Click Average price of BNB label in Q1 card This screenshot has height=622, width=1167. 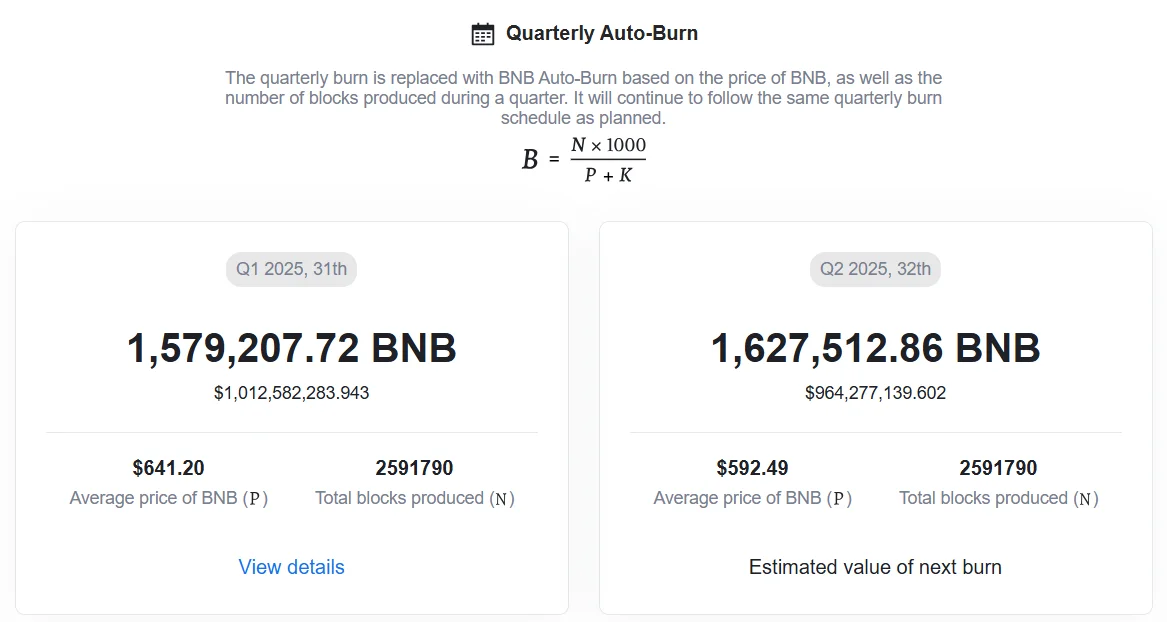(x=169, y=498)
